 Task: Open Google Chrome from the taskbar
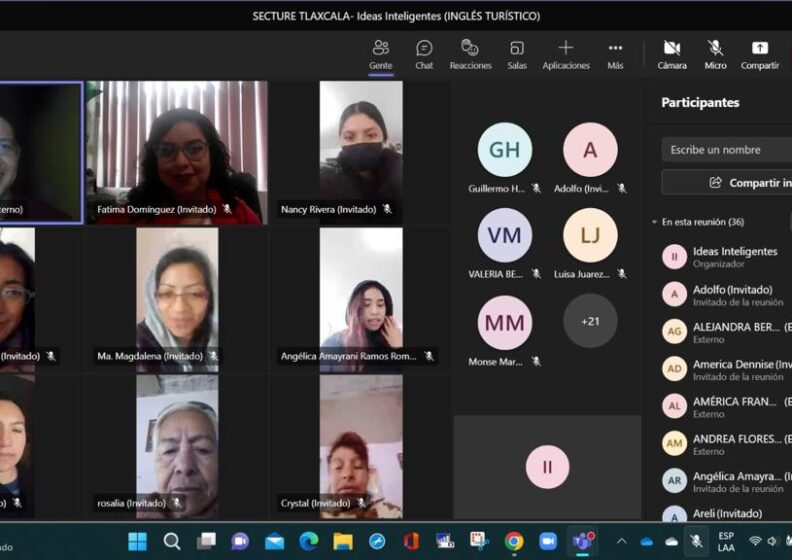[x=514, y=541]
